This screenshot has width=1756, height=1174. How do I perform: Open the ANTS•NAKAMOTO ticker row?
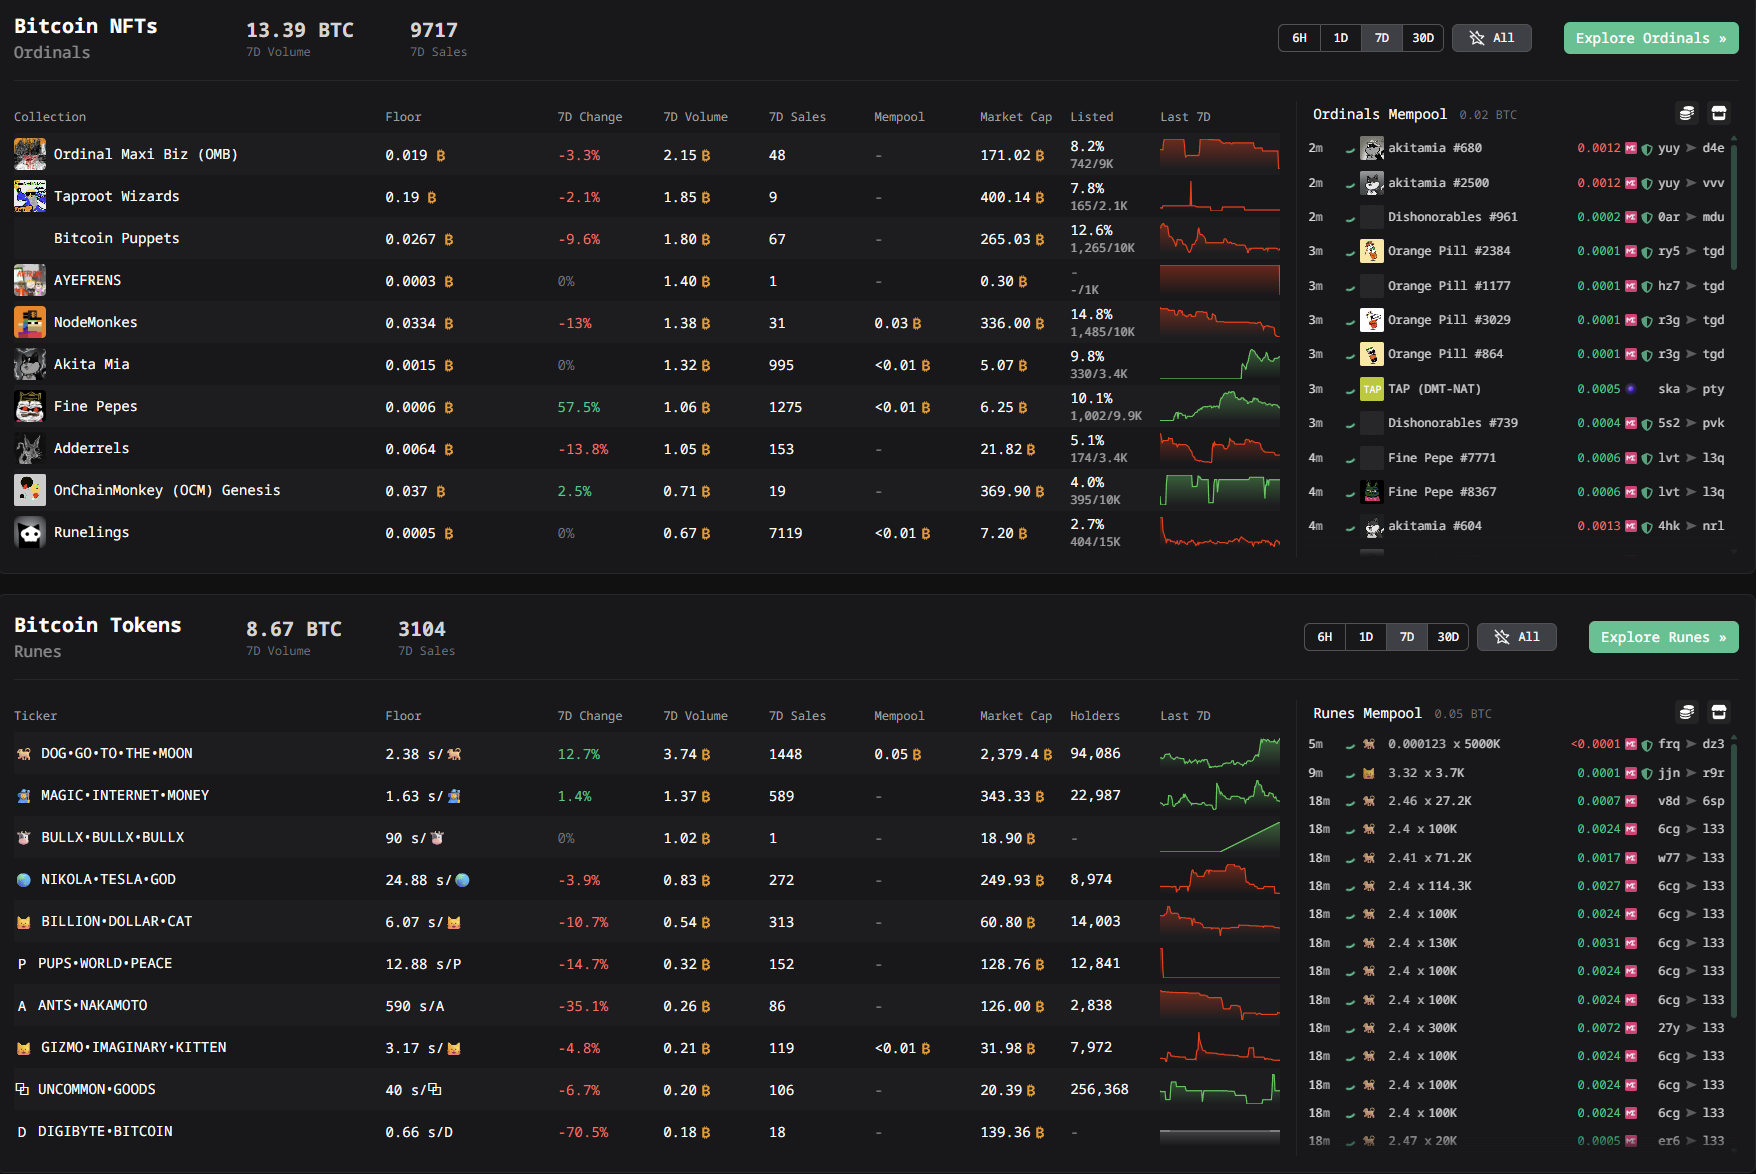tap(647, 1006)
